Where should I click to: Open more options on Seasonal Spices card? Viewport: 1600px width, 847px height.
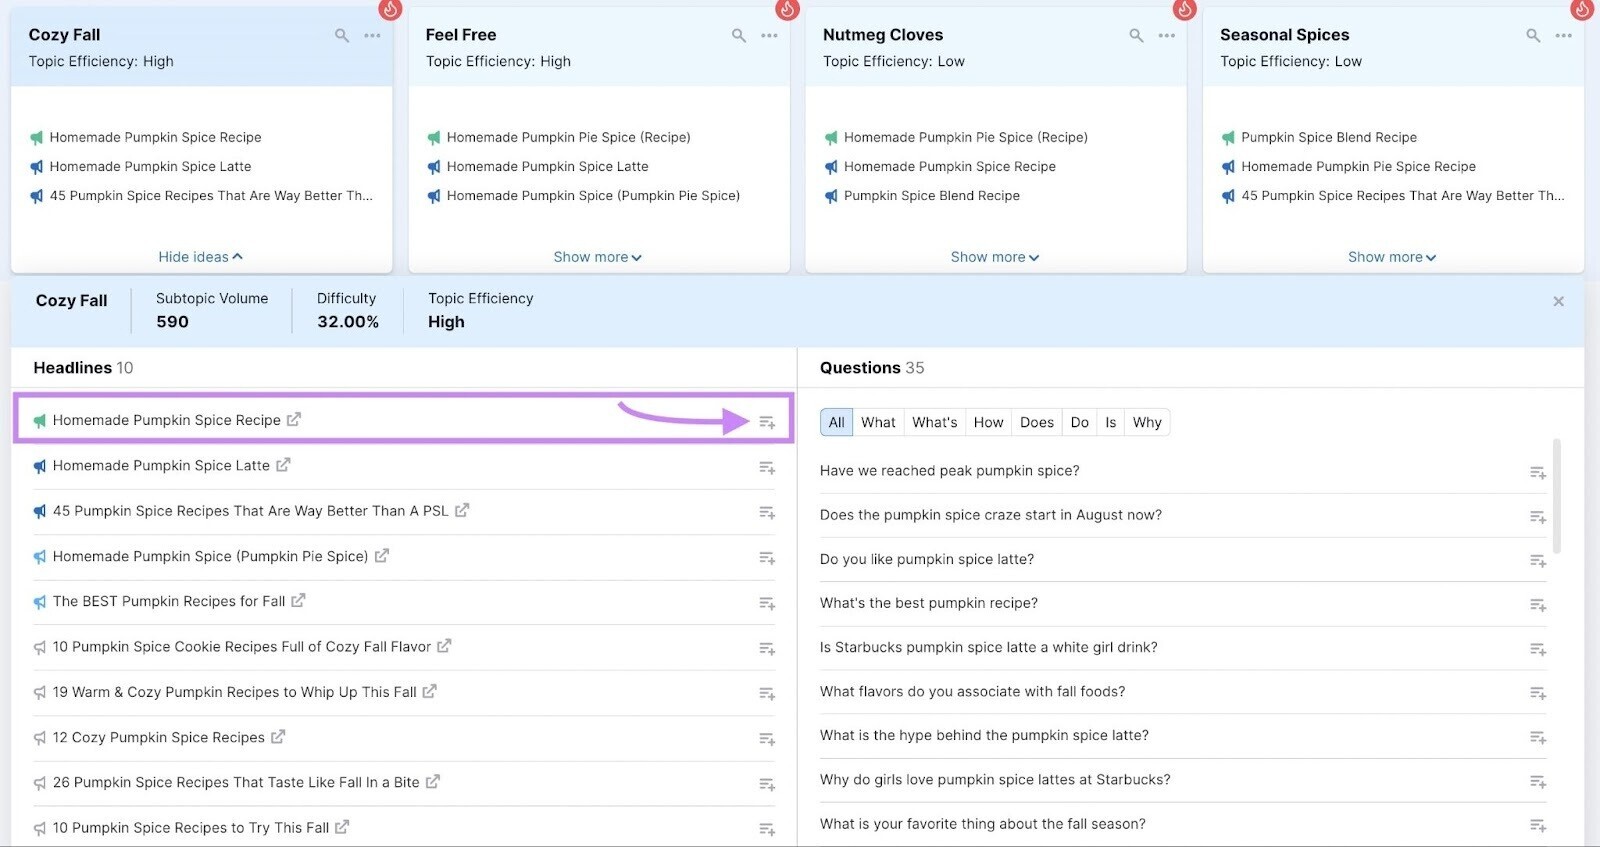click(1564, 36)
